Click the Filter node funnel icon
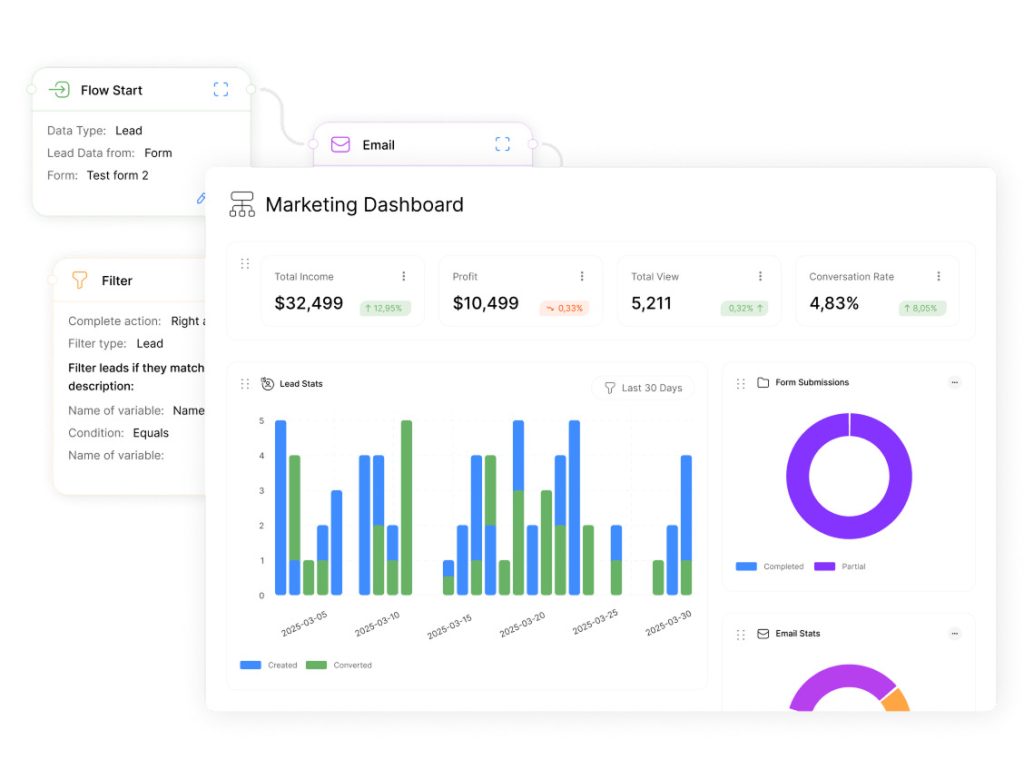The image size is (1024, 779). 80,281
